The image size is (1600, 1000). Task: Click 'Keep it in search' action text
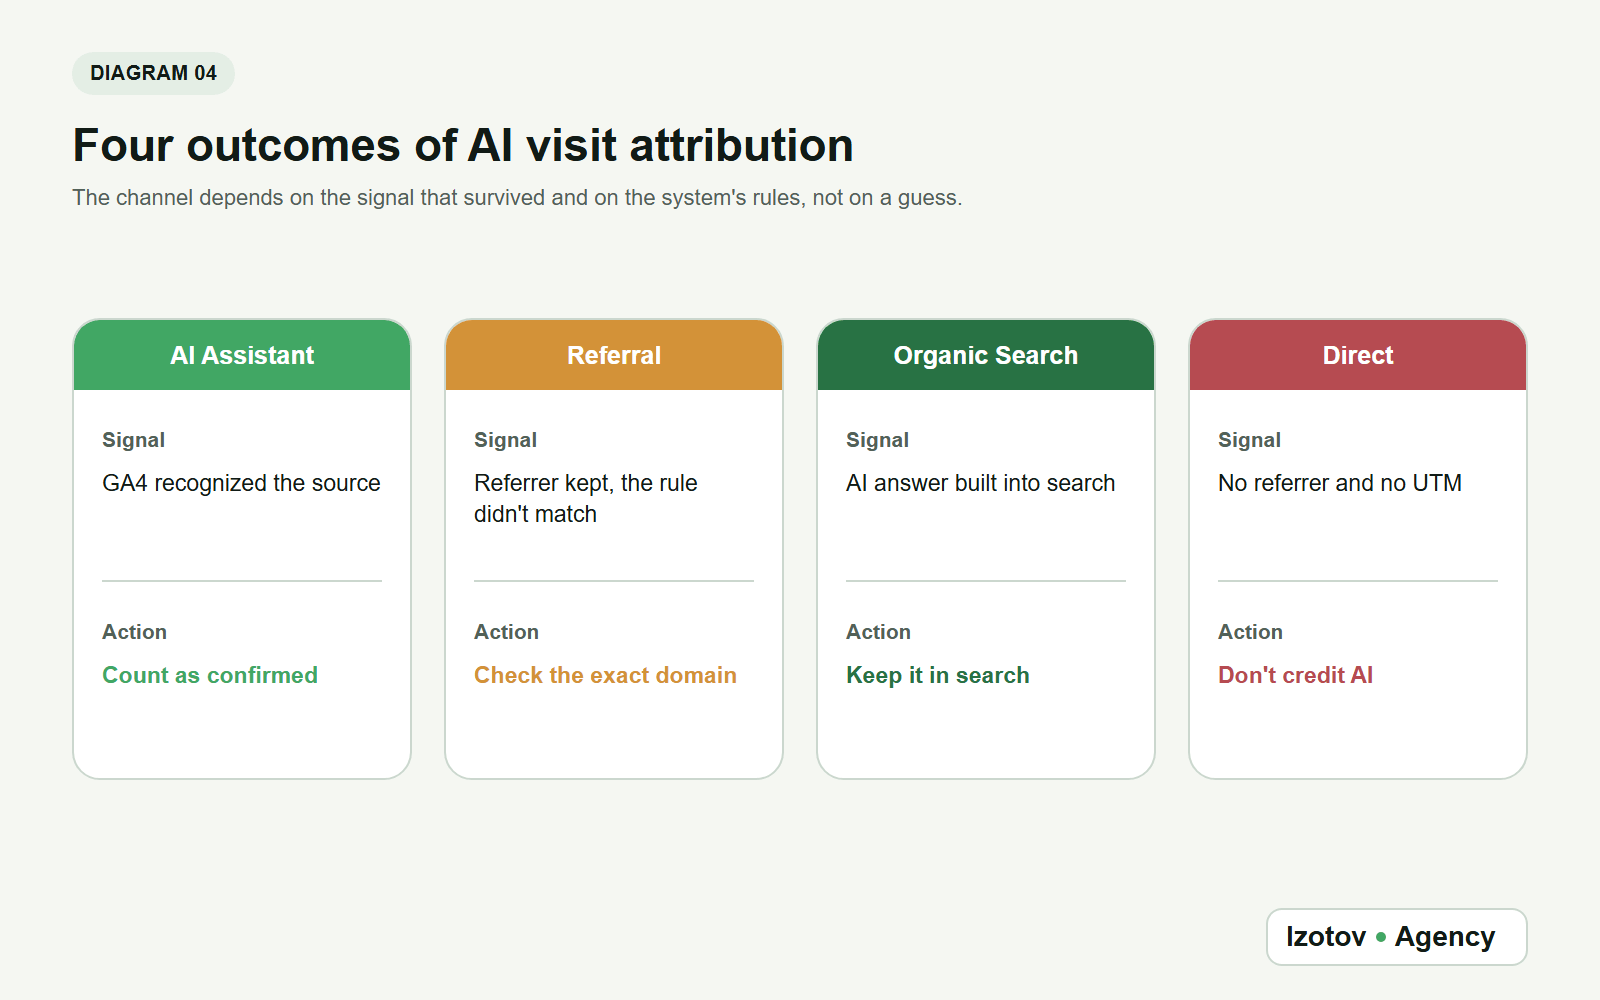pyautogui.click(x=938, y=675)
